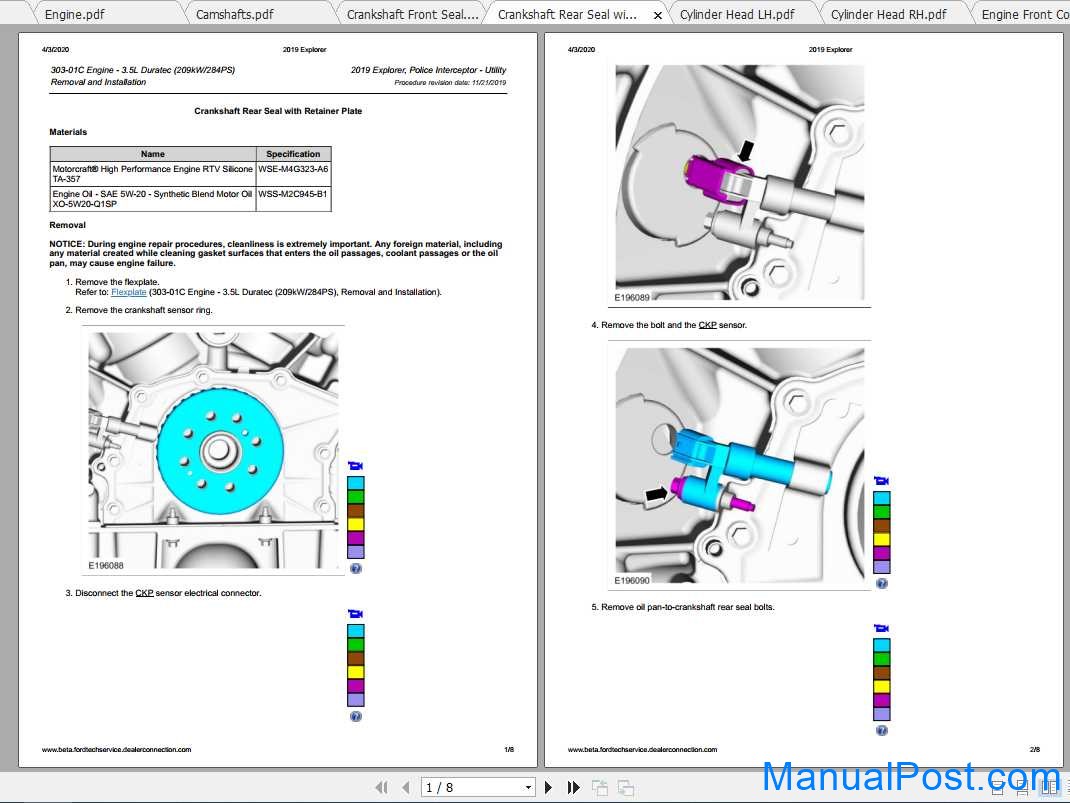Screen dimensions: 1070x803
Task: Click page 1 footer www.beta.fordtechservice.dealerconnection.com
Action: 117,749
